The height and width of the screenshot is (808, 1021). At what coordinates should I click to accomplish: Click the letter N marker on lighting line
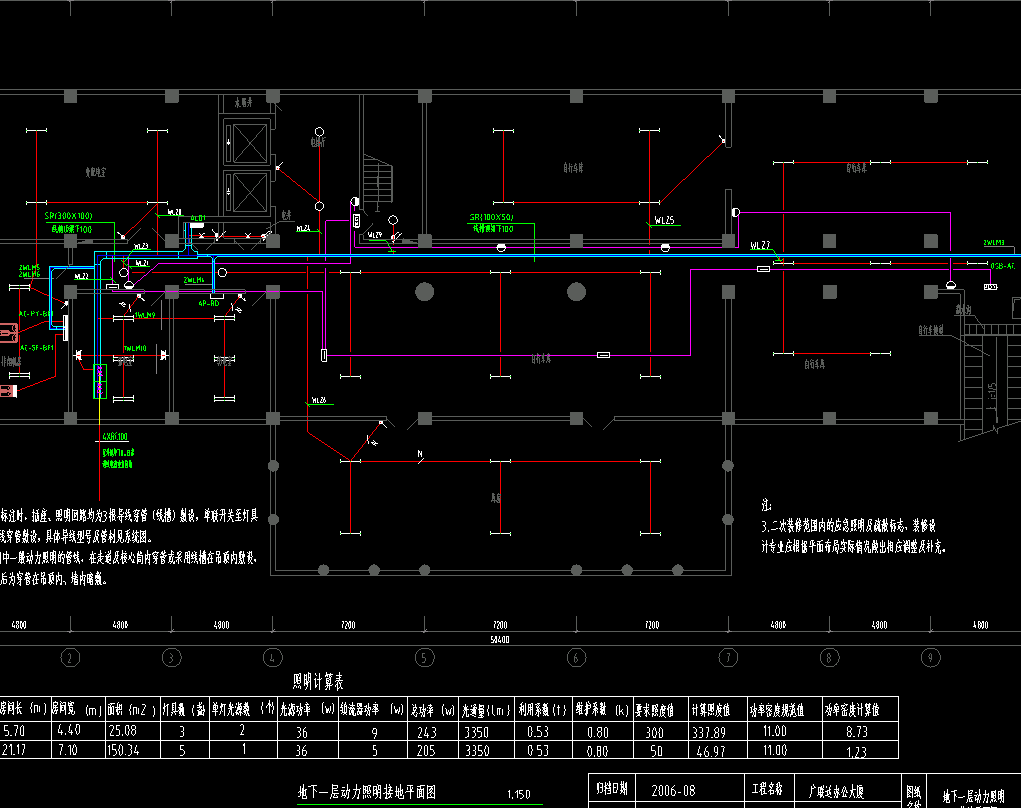[x=420, y=454]
